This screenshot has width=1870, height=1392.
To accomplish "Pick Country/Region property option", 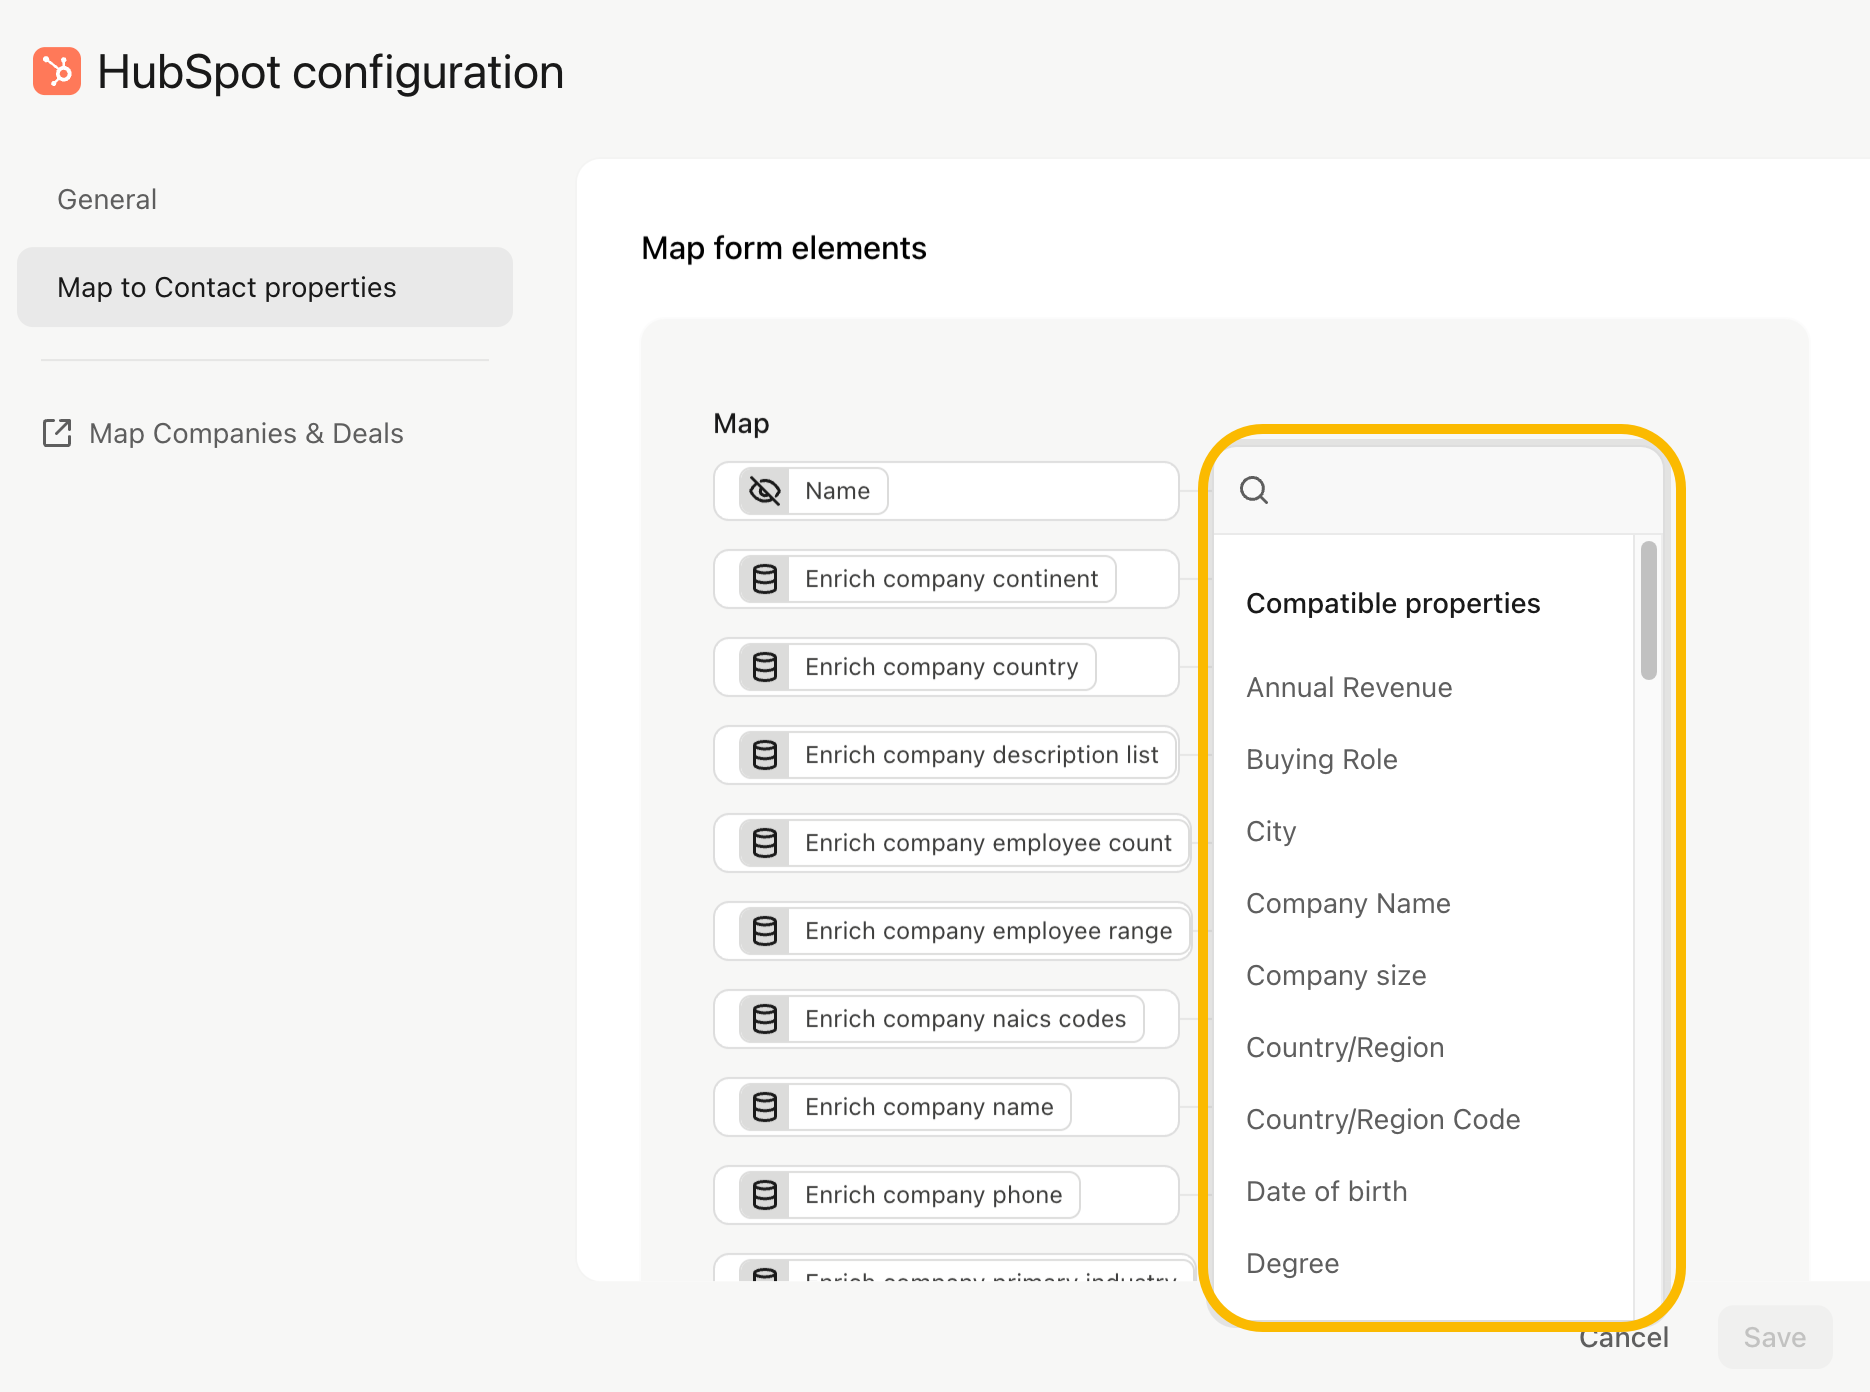I will pos(1345,1048).
